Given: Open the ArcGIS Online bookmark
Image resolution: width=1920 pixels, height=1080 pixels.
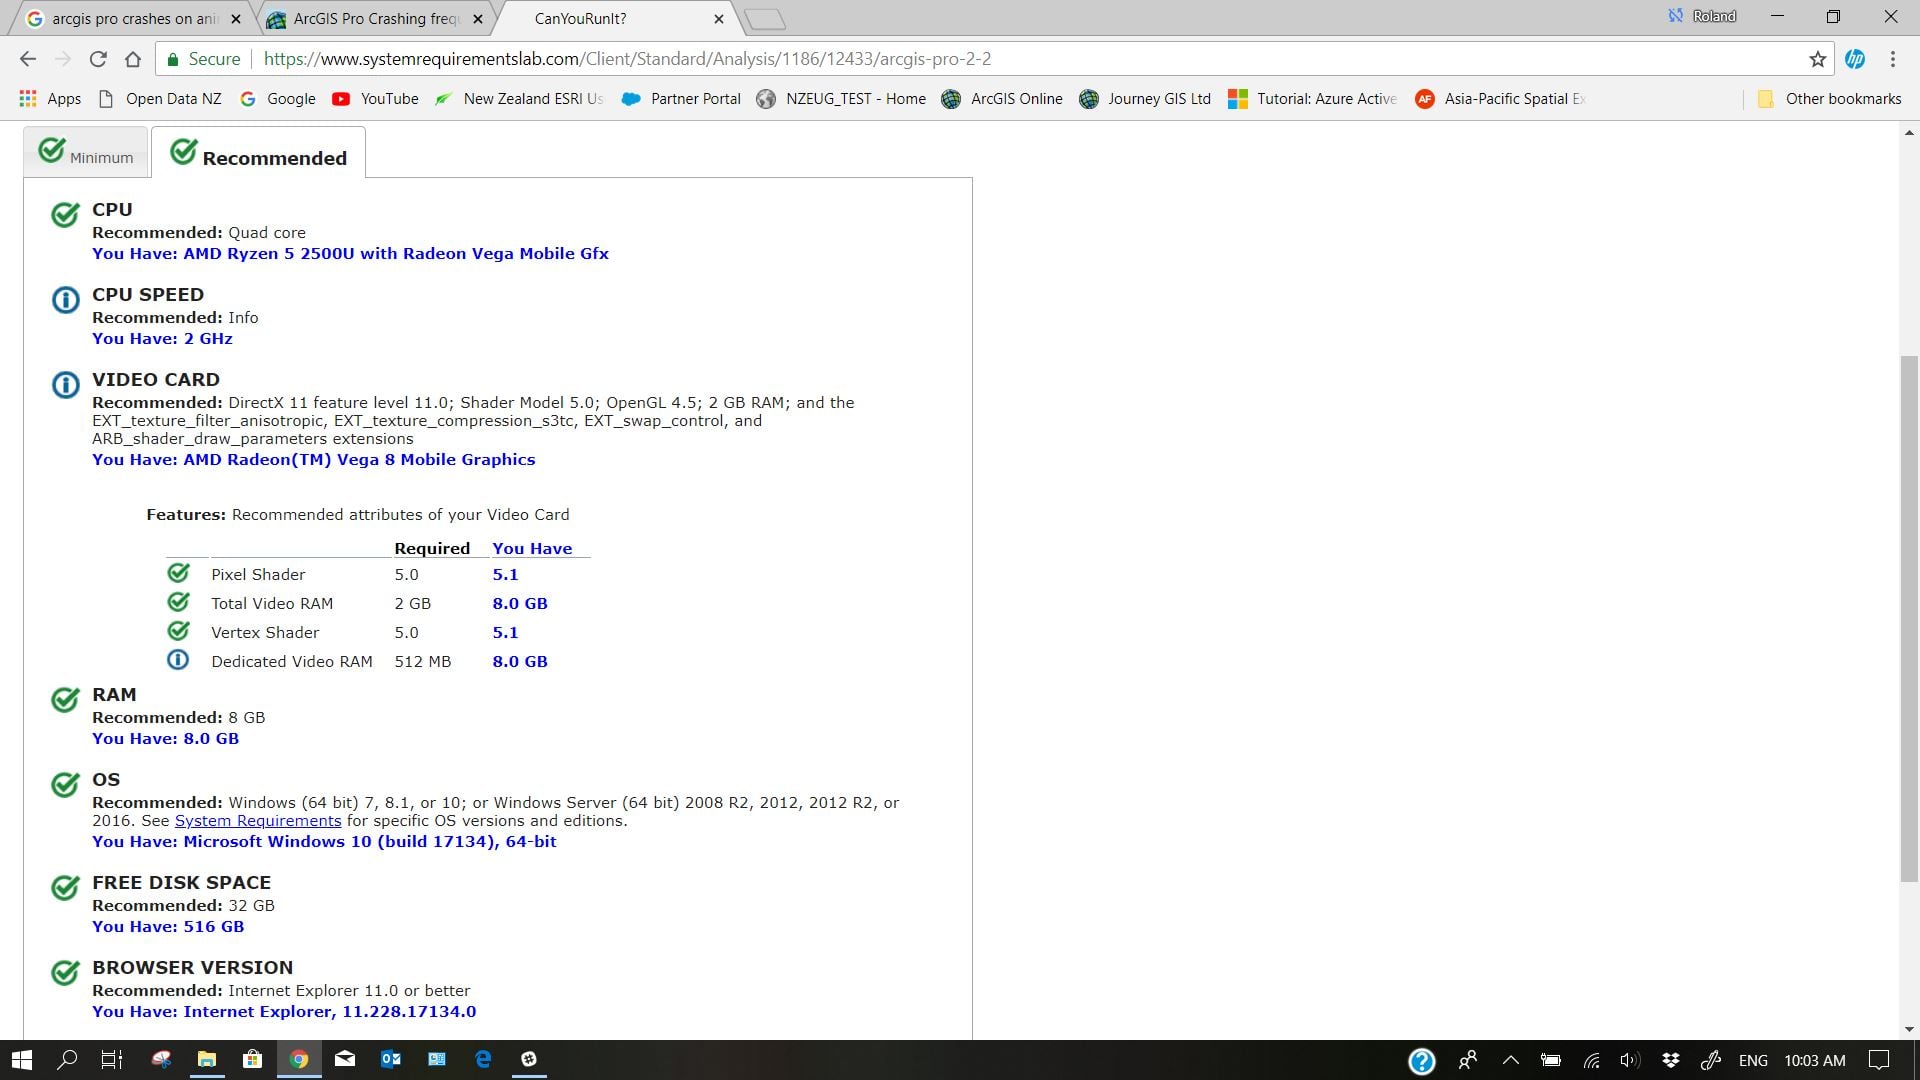Looking at the screenshot, I should [x=1002, y=99].
